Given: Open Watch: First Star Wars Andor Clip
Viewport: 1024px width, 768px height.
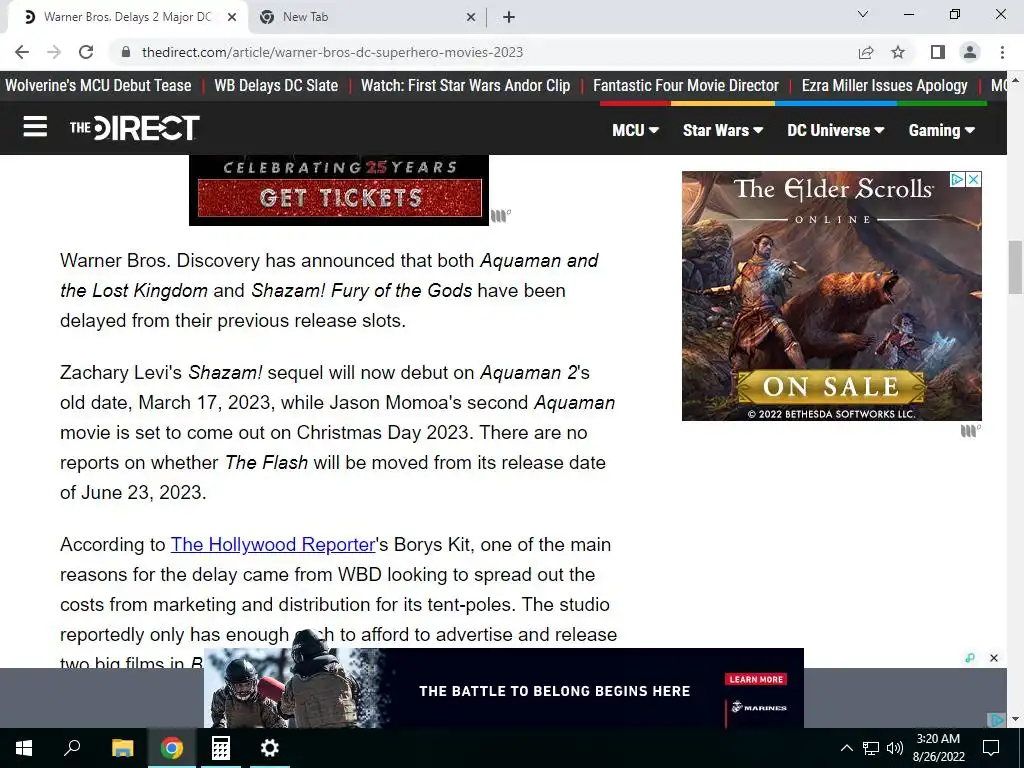Looking at the screenshot, I should coord(466,86).
